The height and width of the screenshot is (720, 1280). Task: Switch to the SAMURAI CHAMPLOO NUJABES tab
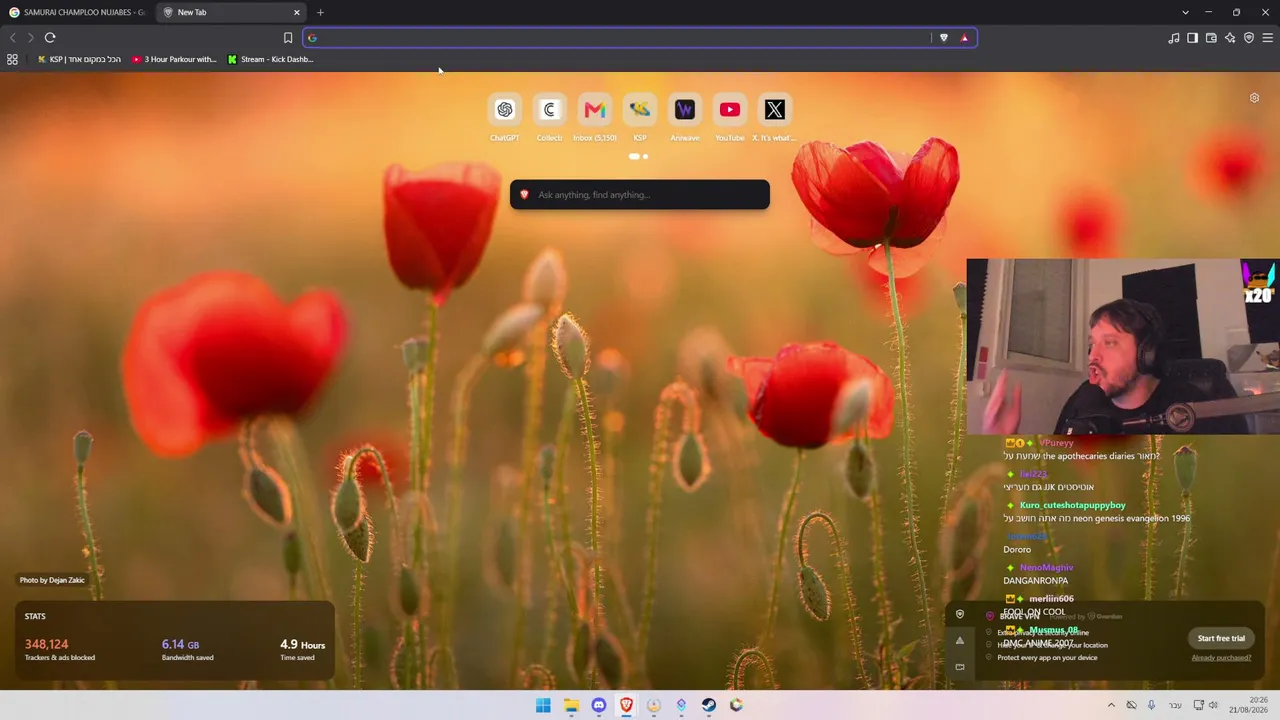click(x=77, y=12)
